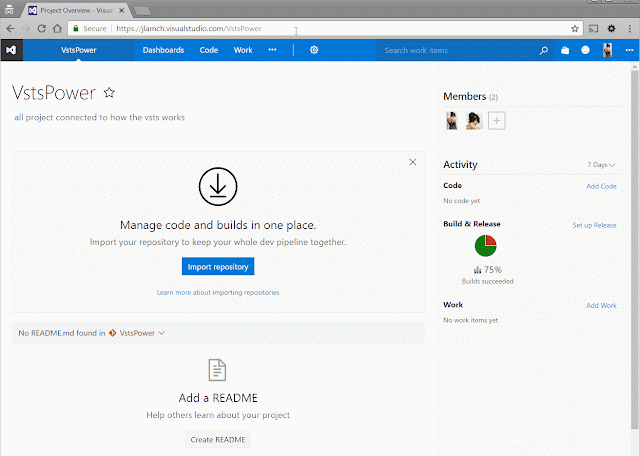Viewport: 640px width, 456px height.
Task: Favorite the VstsPower project with the star
Action: coord(109,93)
